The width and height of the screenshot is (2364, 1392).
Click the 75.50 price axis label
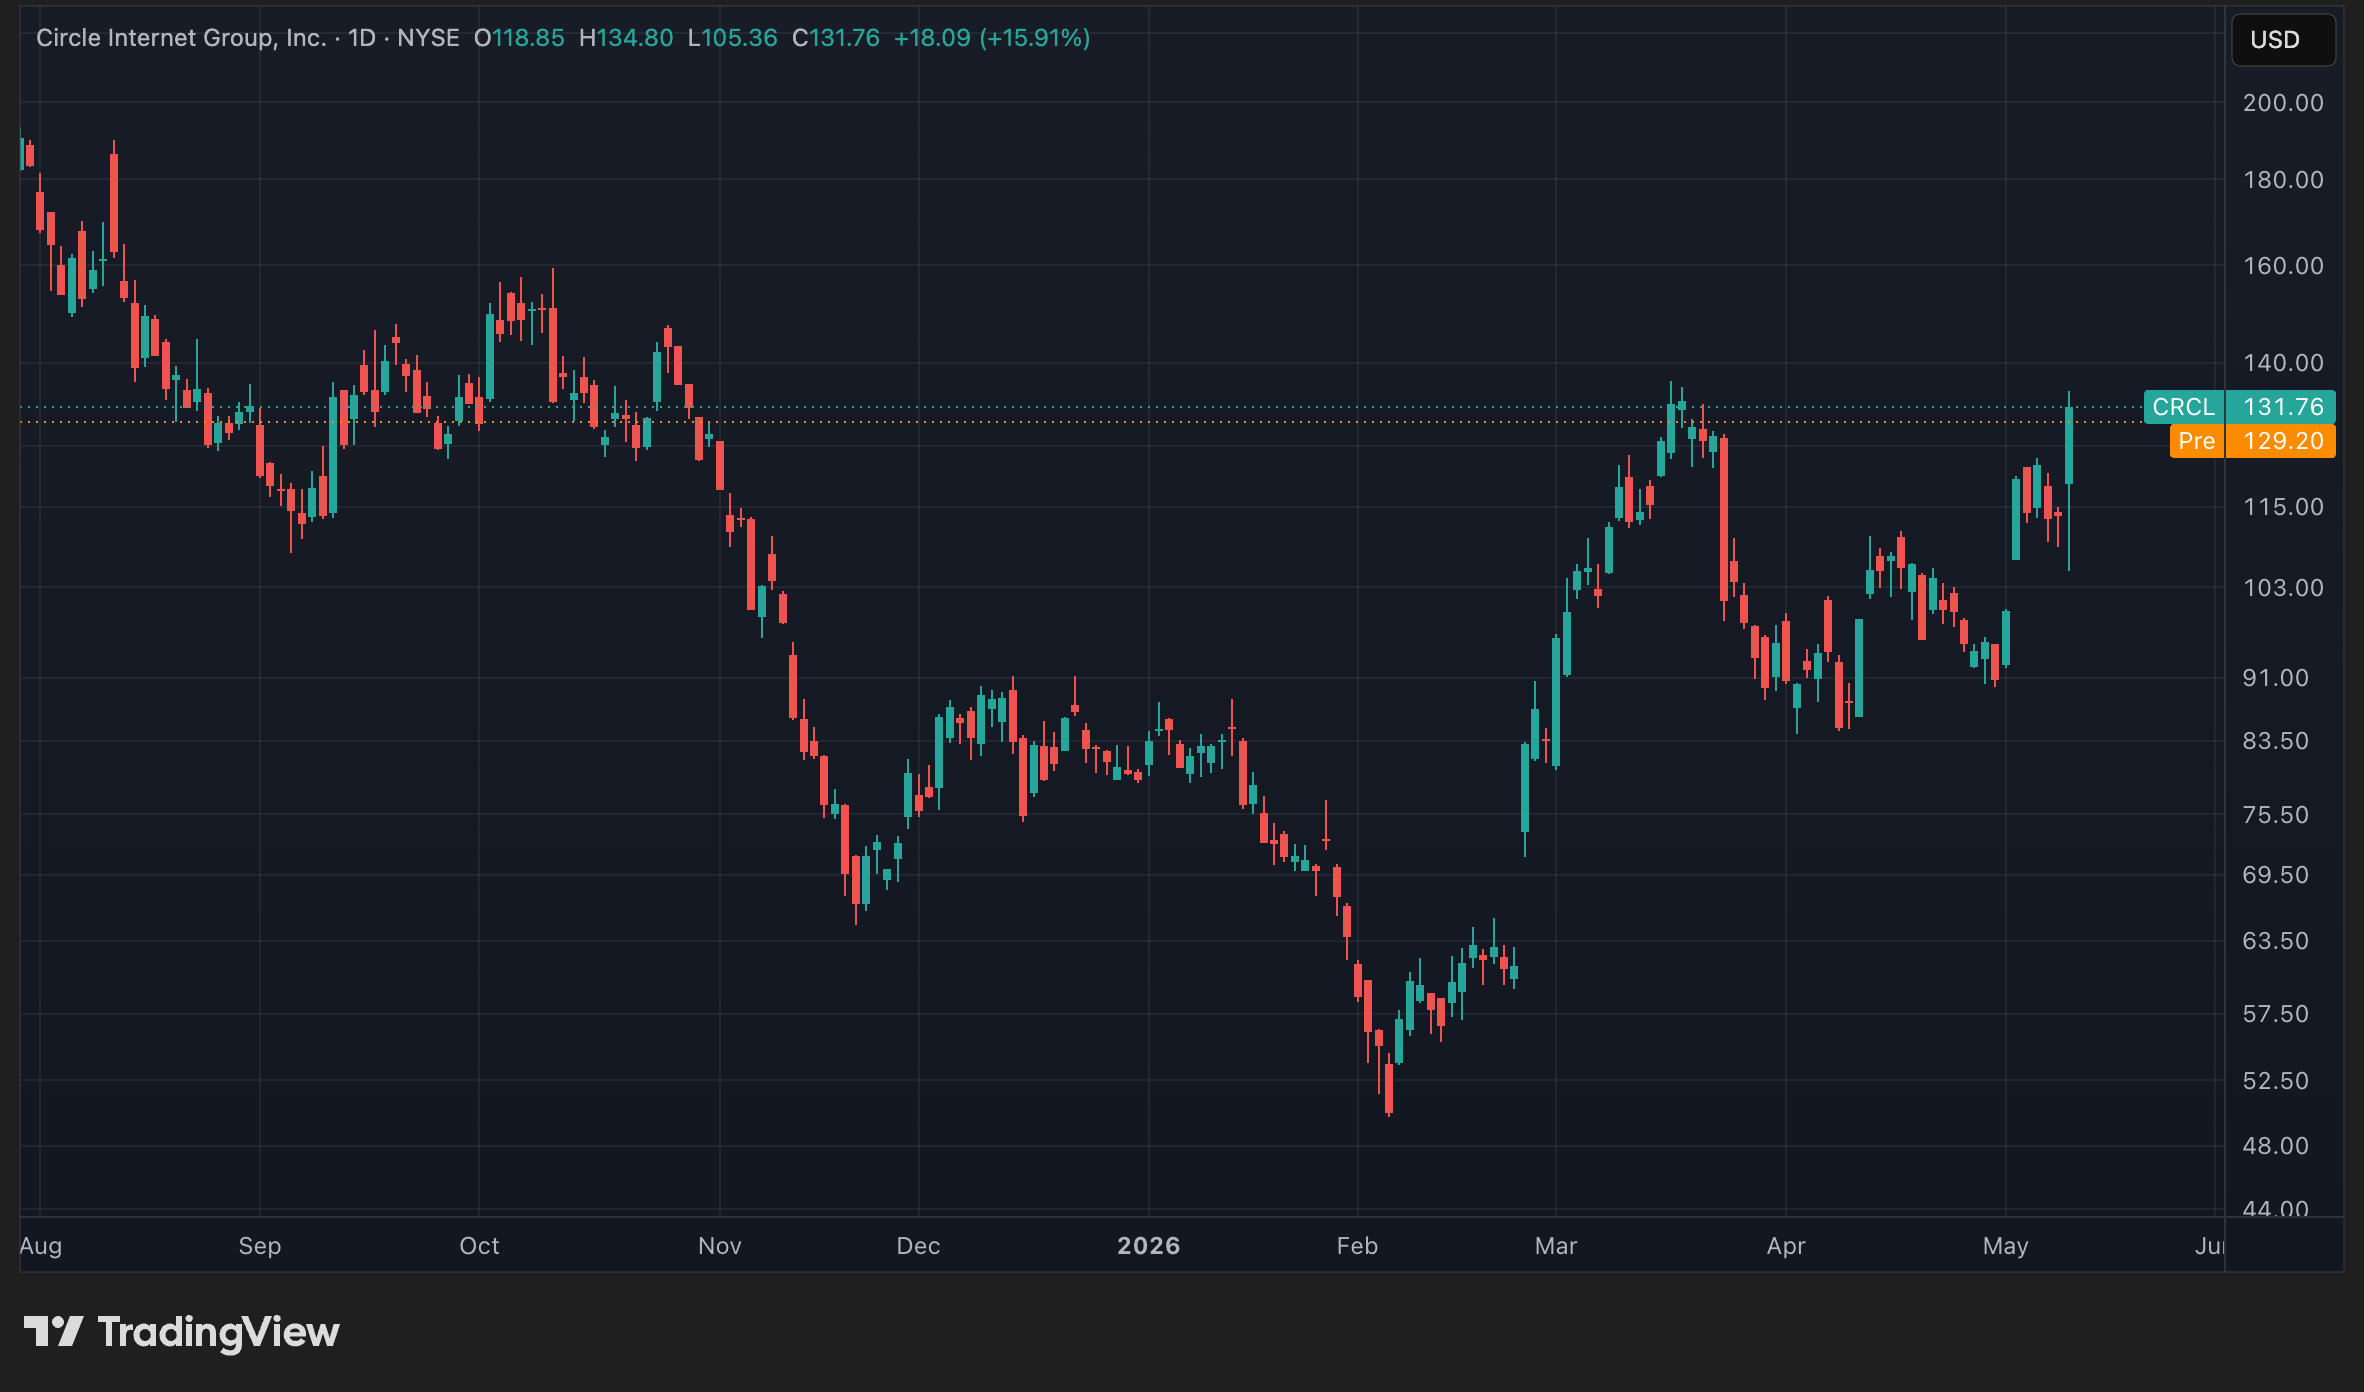(2276, 815)
